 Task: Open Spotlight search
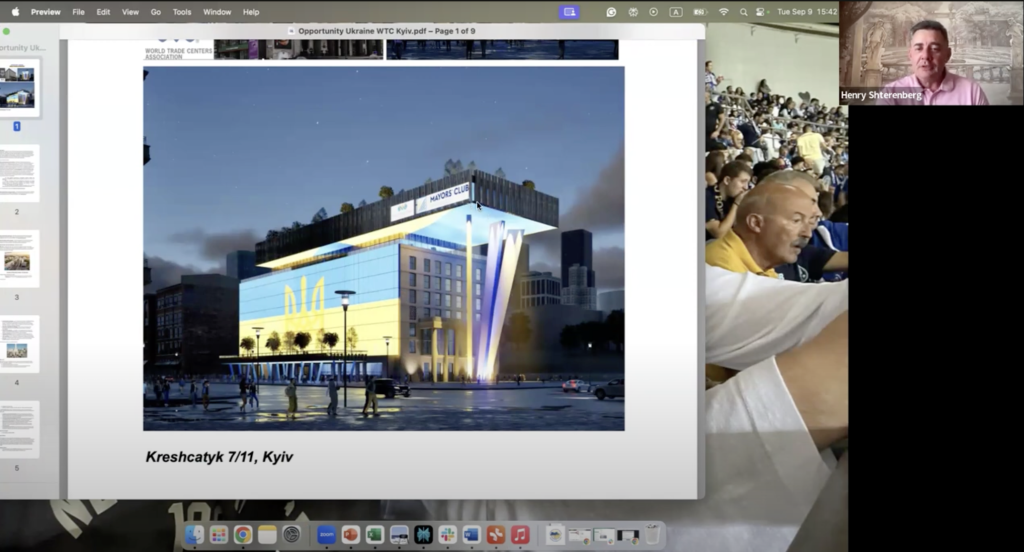click(x=743, y=12)
